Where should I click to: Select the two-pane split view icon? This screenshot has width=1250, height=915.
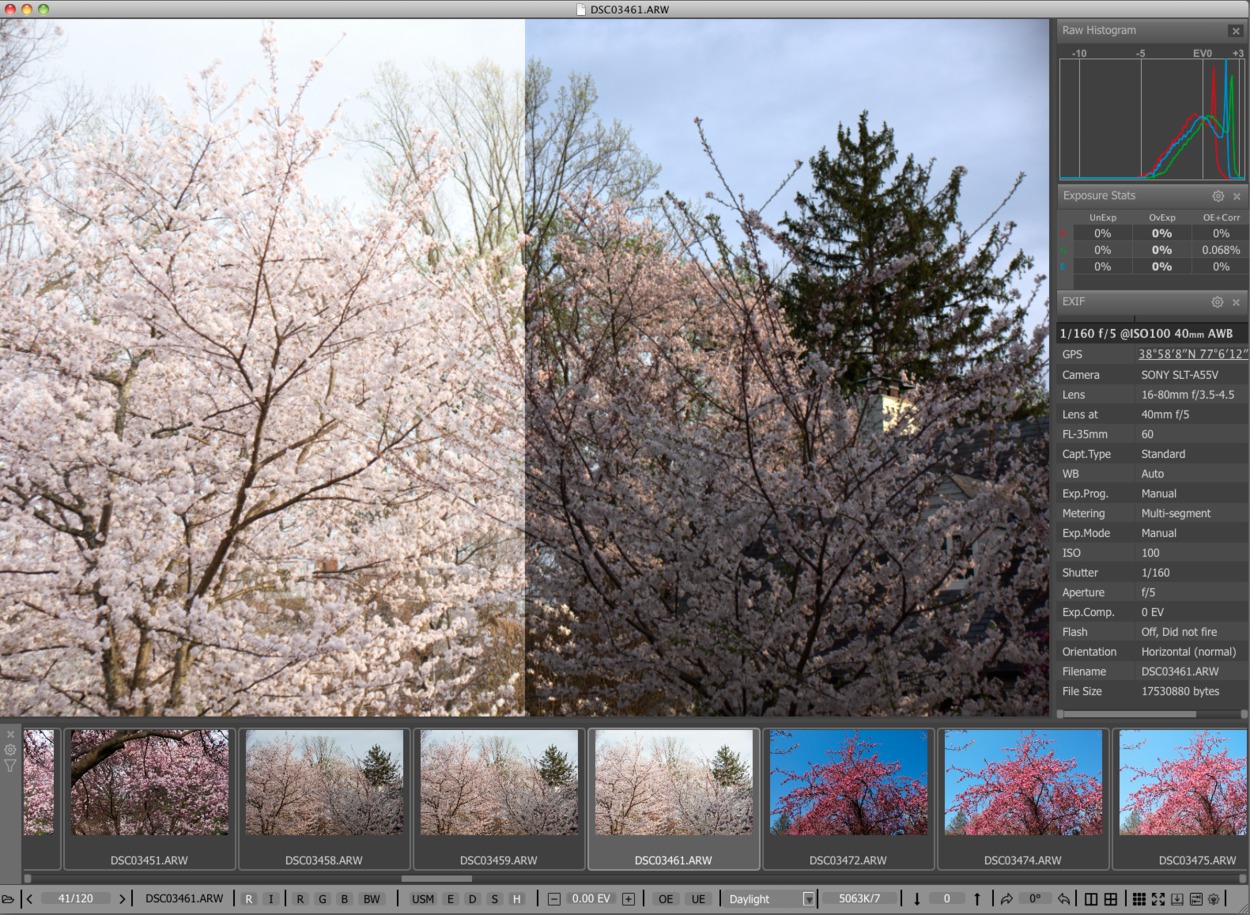click(x=1091, y=899)
